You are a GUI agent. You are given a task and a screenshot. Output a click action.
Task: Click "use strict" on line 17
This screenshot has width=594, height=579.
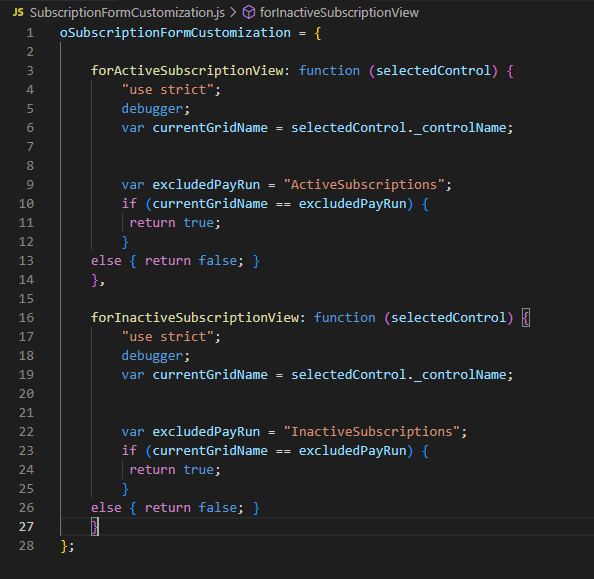[168, 337]
